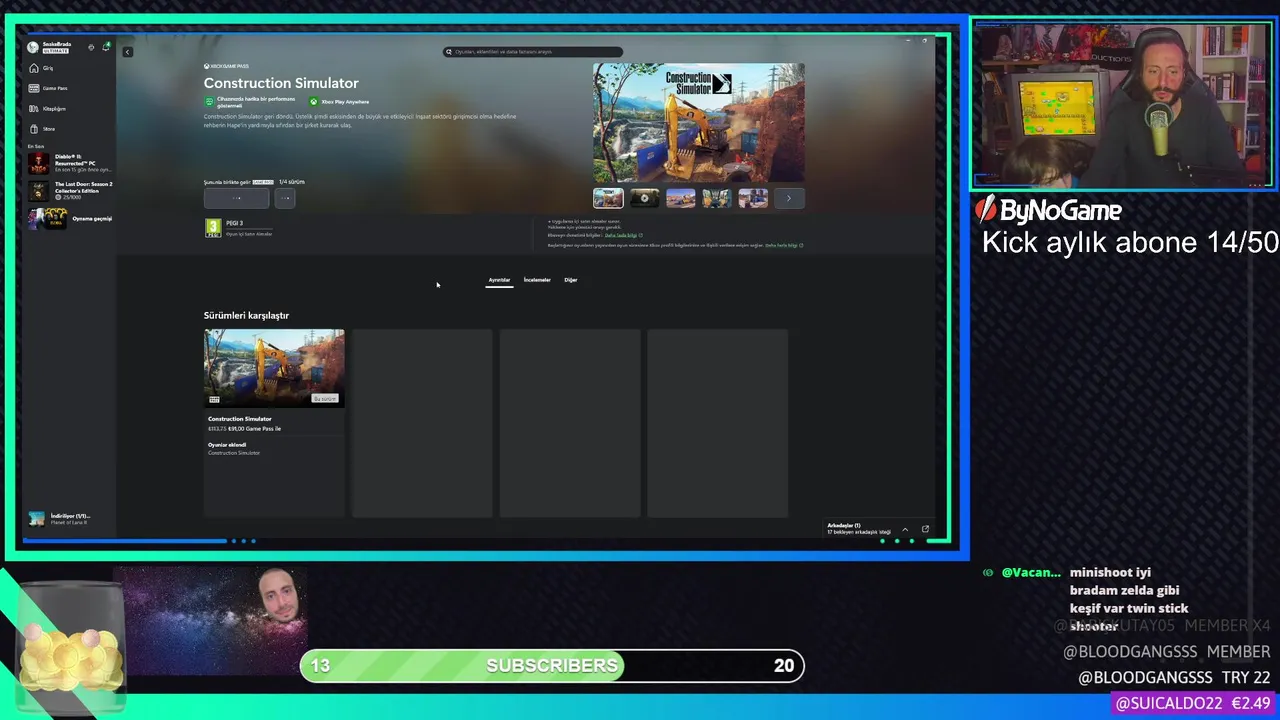Viewport: 1280px width, 720px height.
Task: Select the fourth gallery thumbnail
Action: [716, 198]
